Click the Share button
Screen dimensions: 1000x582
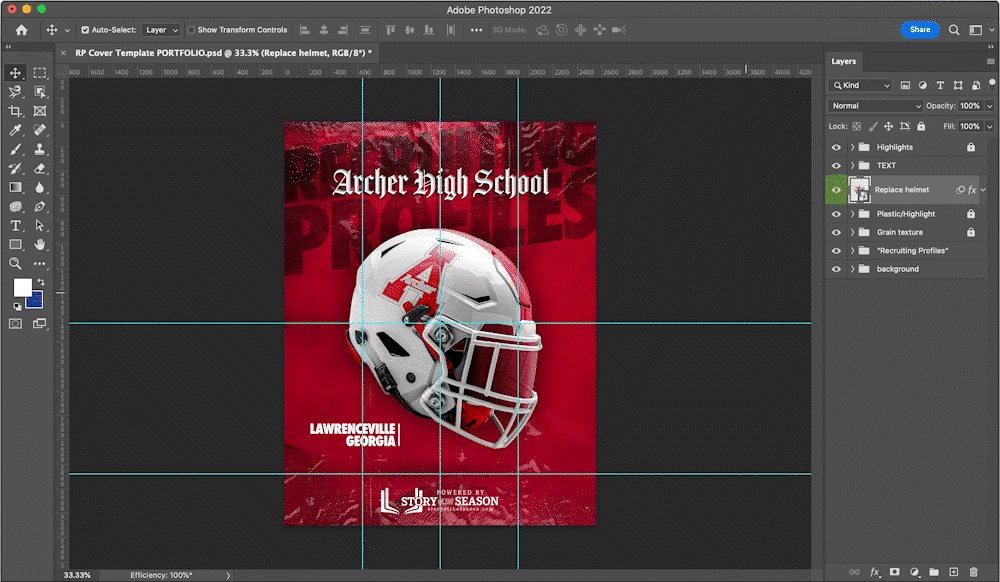click(x=920, y=30)
